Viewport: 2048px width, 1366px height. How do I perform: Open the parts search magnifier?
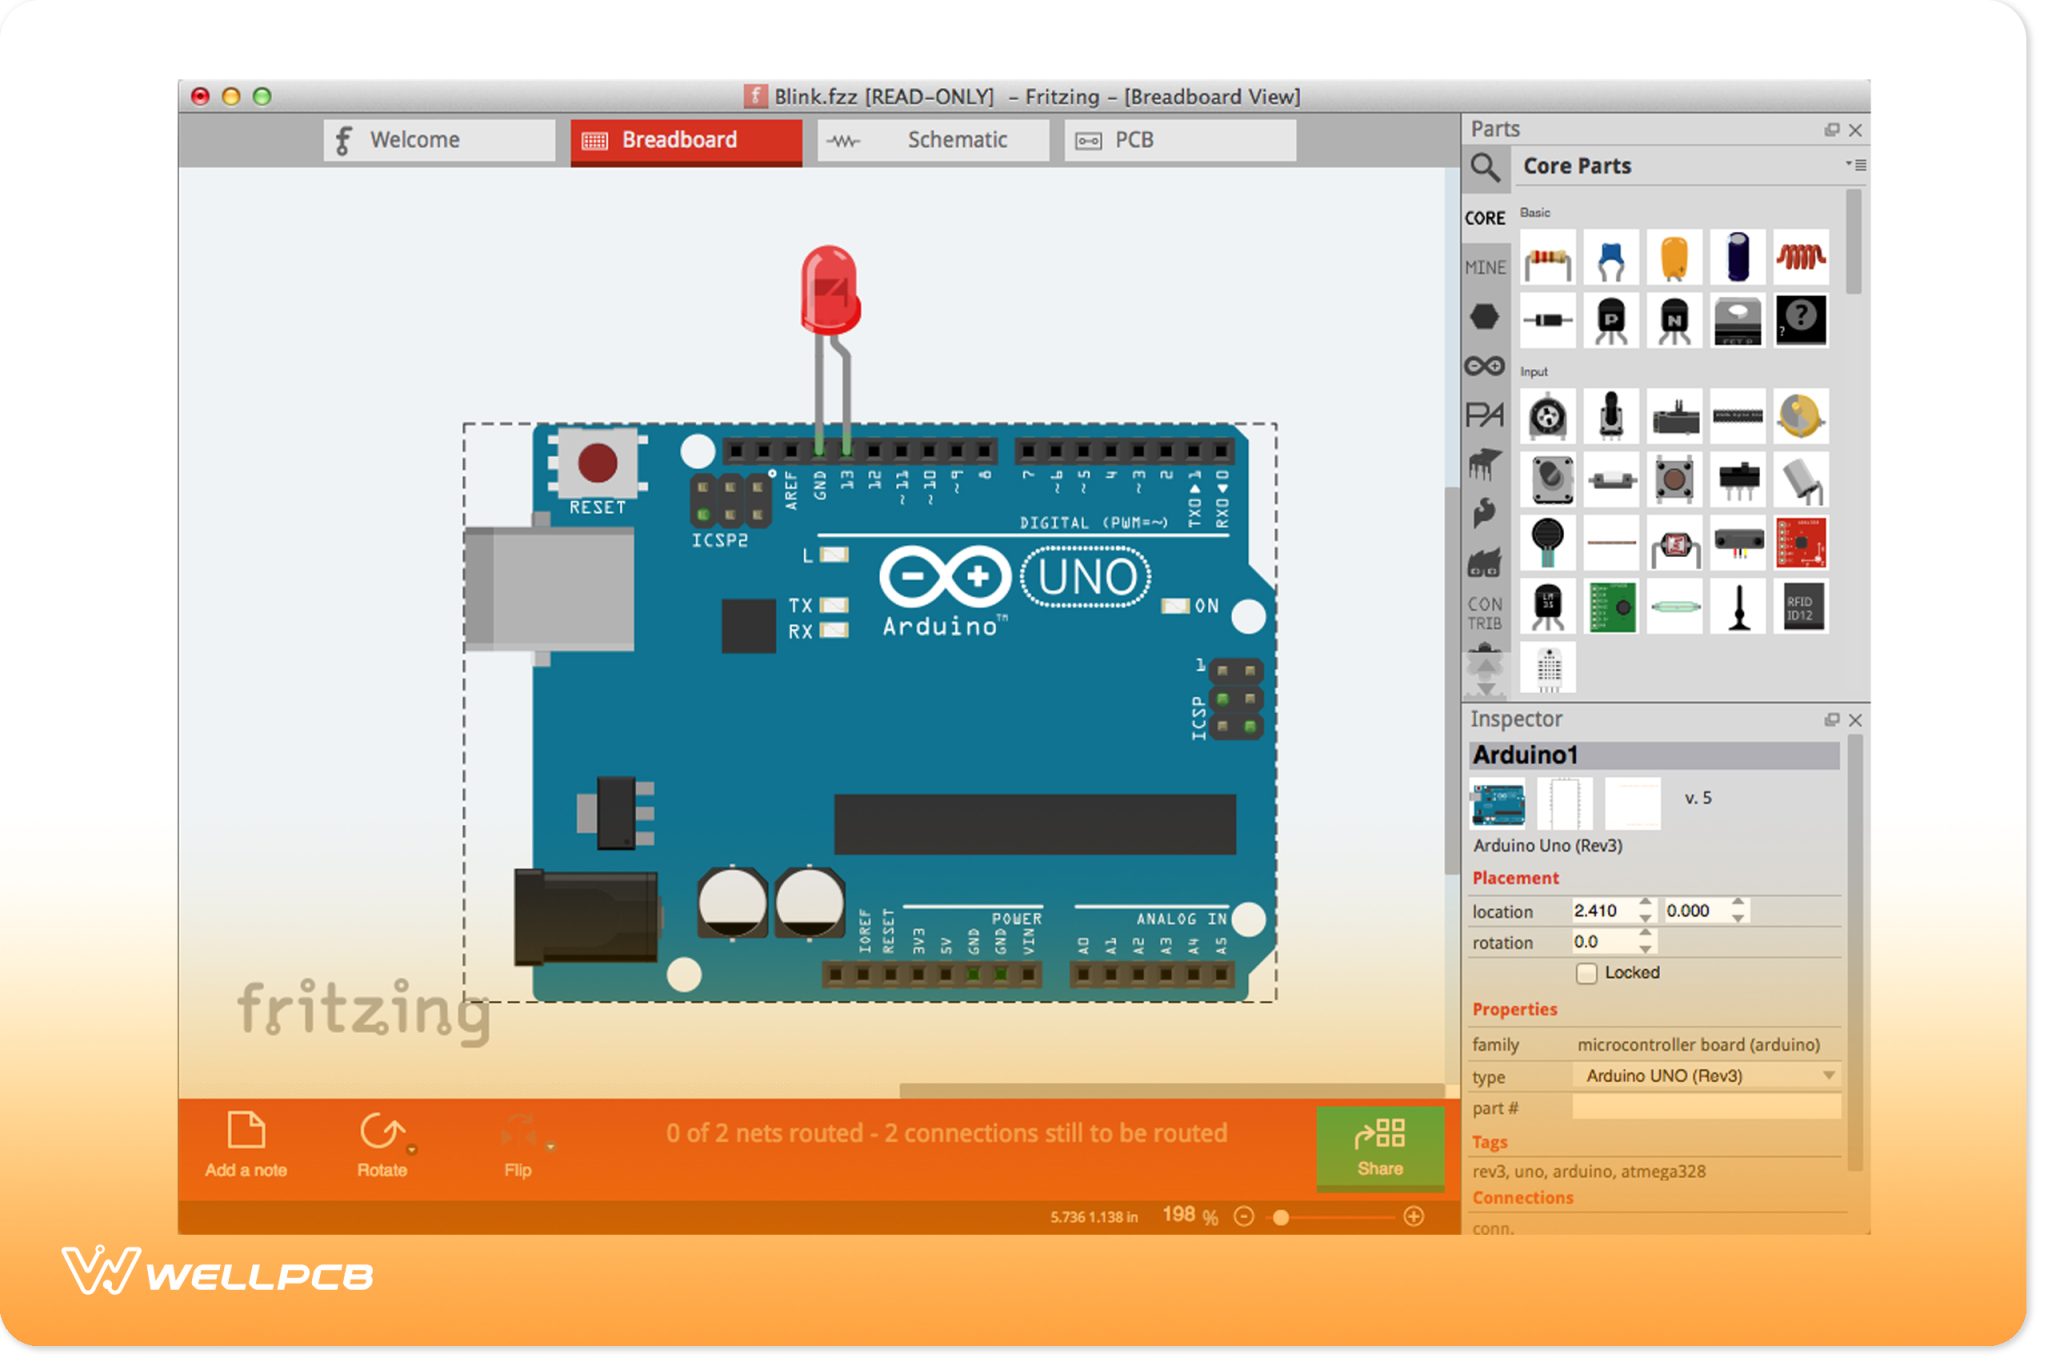(x=1486, y=167)
